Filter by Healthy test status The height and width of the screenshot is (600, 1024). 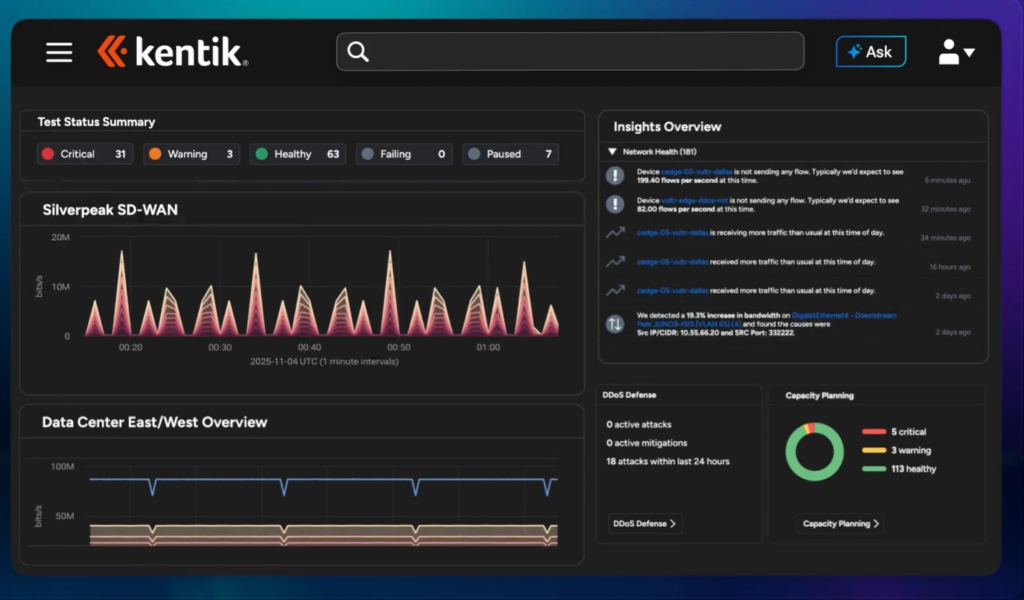click(298, 154)
